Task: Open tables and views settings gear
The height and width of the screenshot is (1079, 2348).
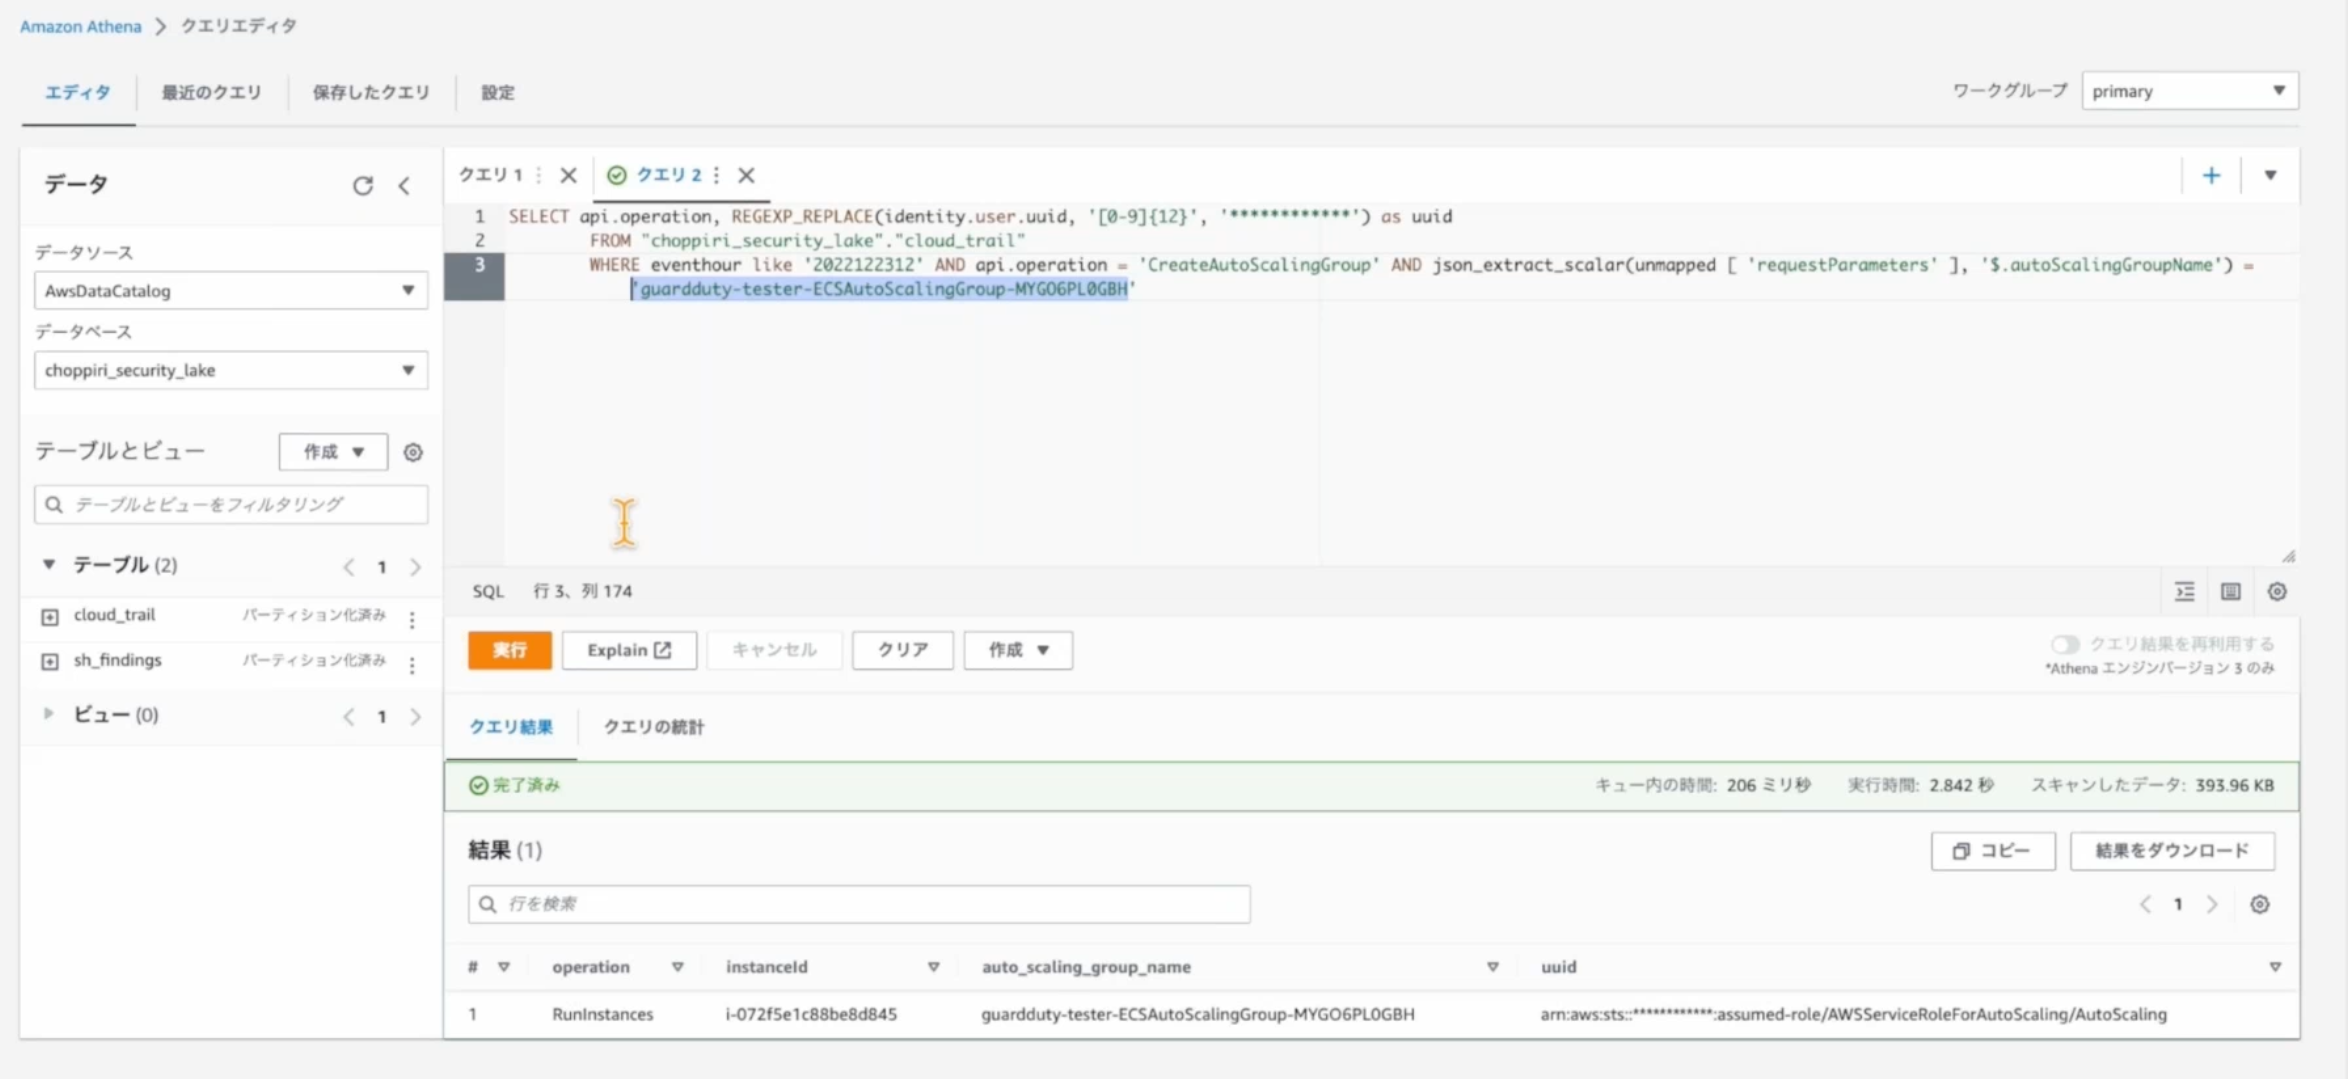Action: [x=413, y=452]
